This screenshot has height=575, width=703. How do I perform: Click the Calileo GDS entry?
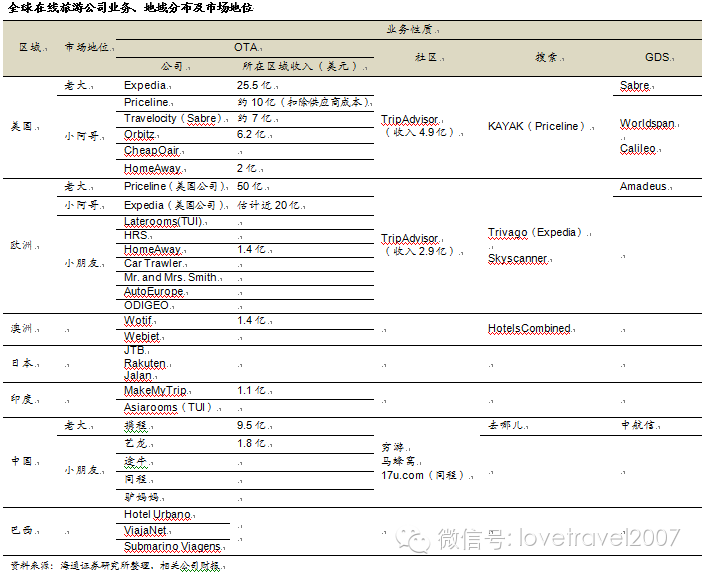pos(638,148)
